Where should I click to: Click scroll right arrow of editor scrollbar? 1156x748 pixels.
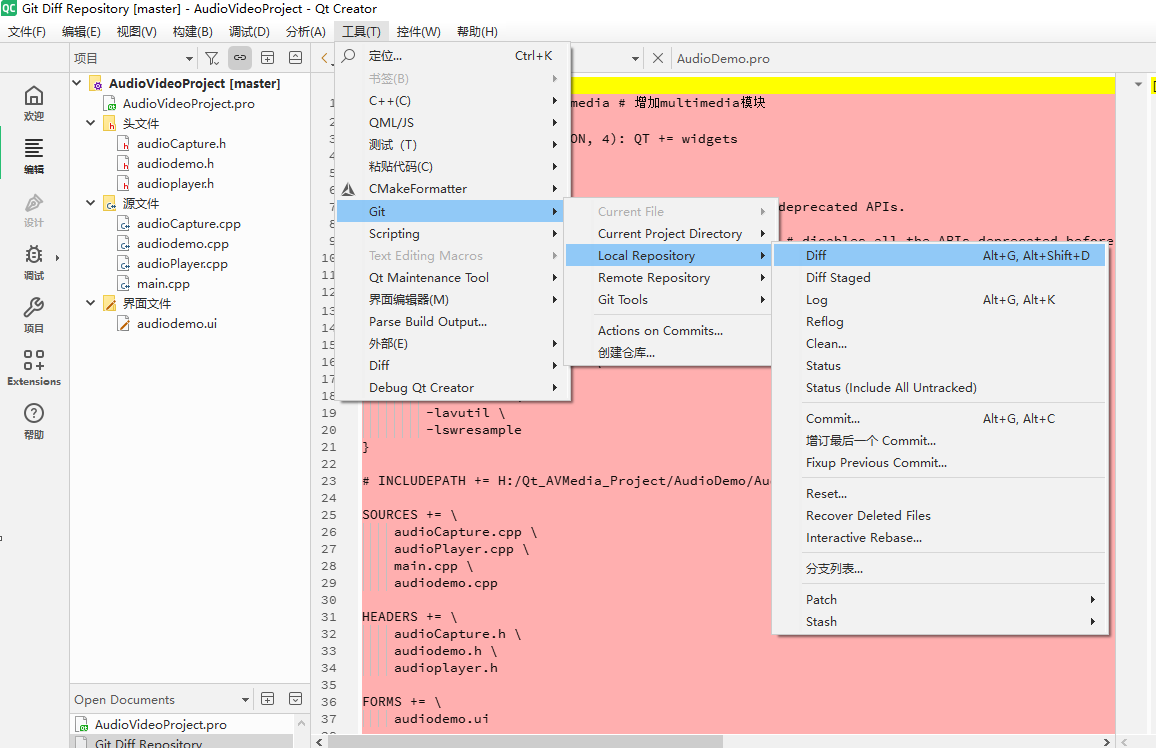tap(1106, 741)
